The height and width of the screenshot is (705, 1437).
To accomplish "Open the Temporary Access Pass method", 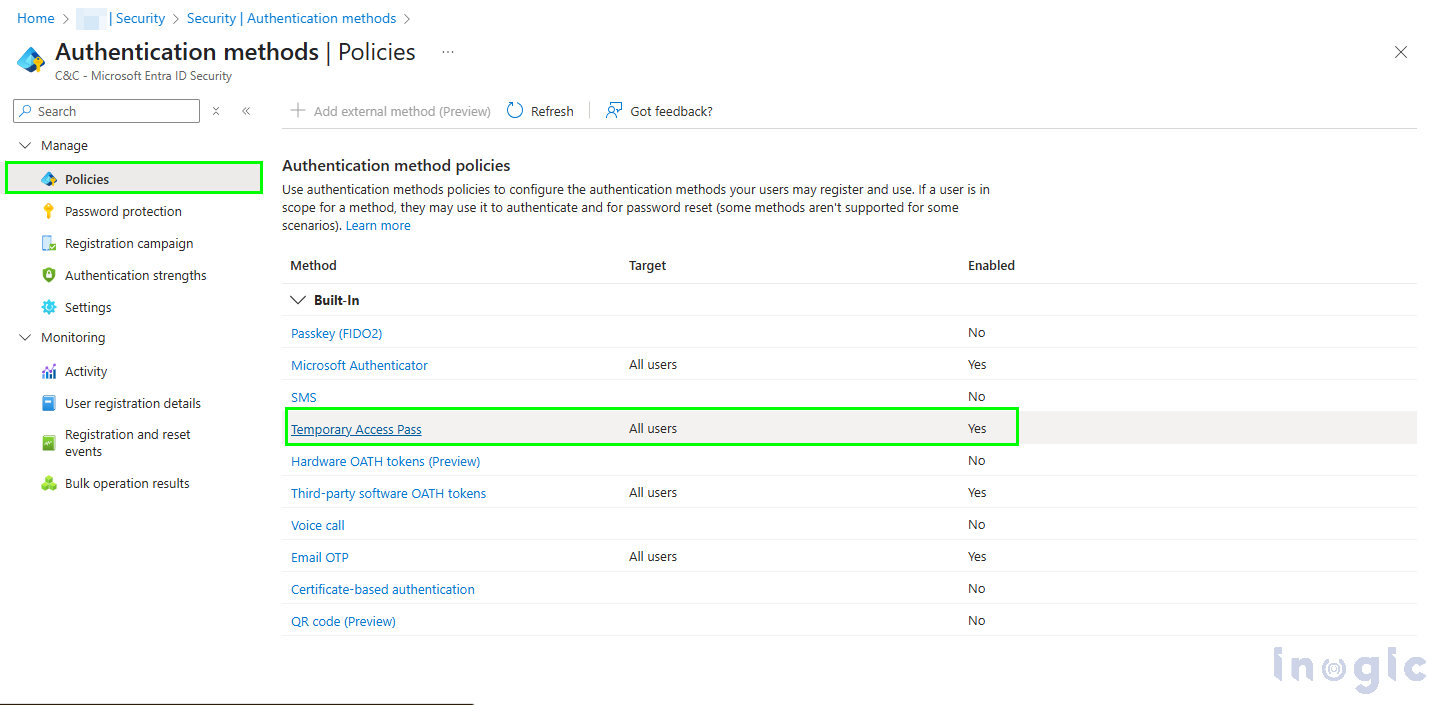I will tap(356, 429).
